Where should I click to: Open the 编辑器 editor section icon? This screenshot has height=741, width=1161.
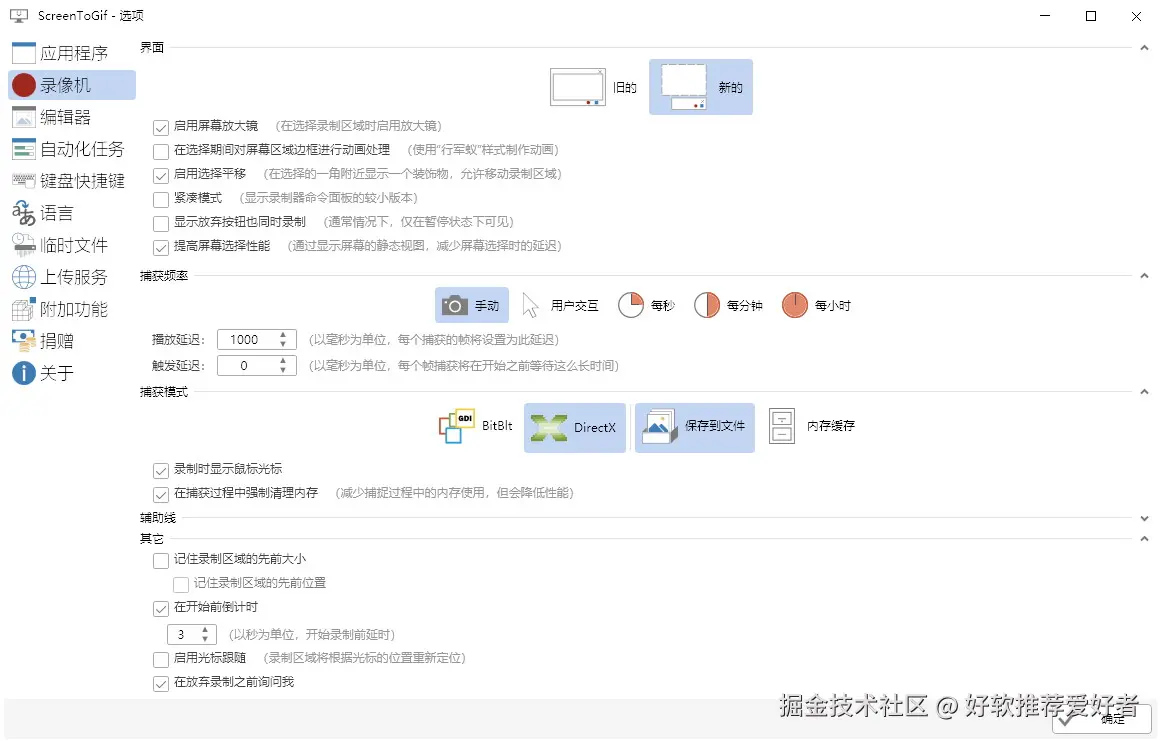(x=24, y=117)
